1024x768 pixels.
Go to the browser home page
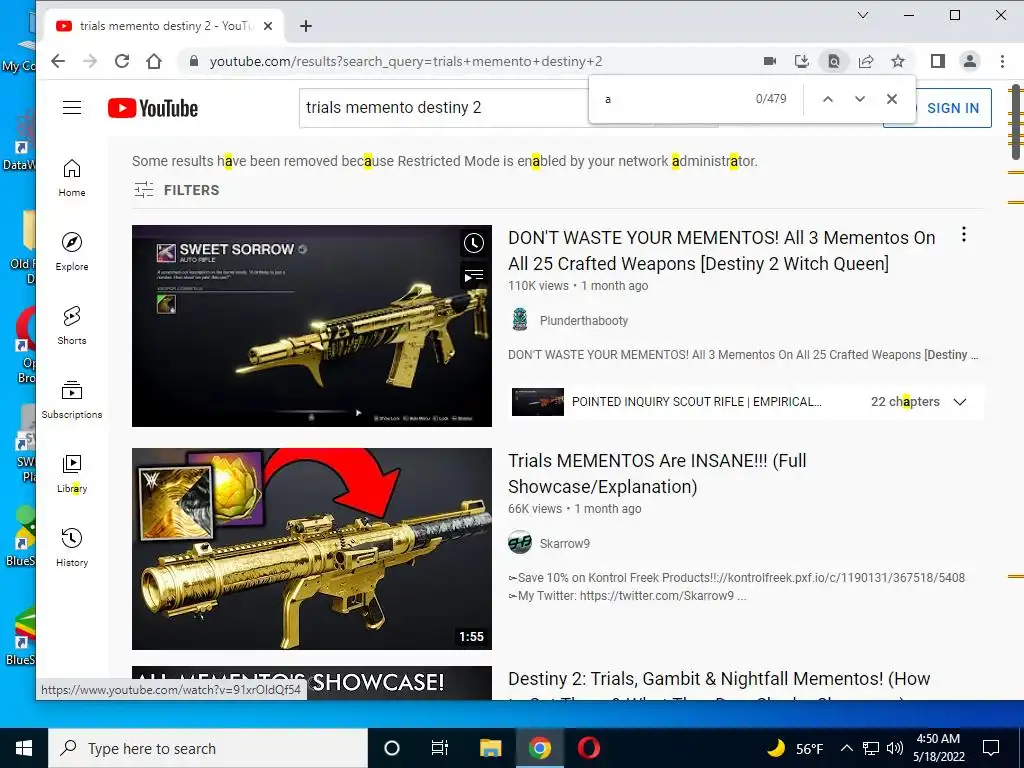(x=154, y=61)
